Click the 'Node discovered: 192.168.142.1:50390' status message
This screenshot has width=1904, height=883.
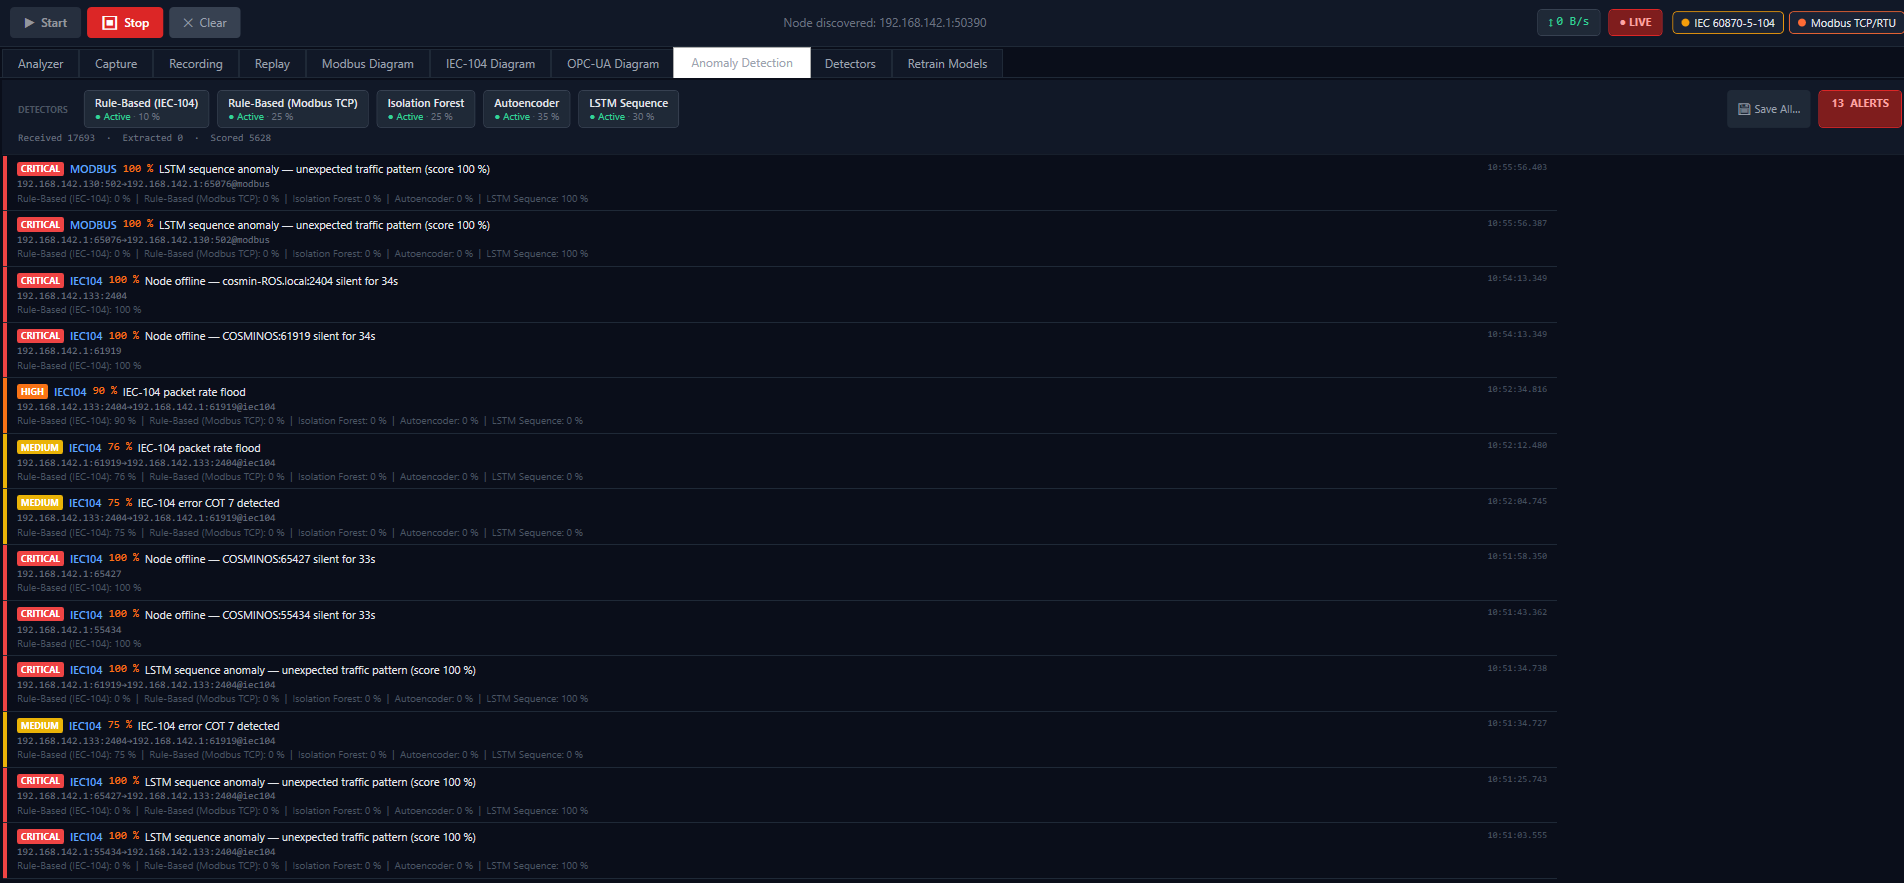(885, 22)
